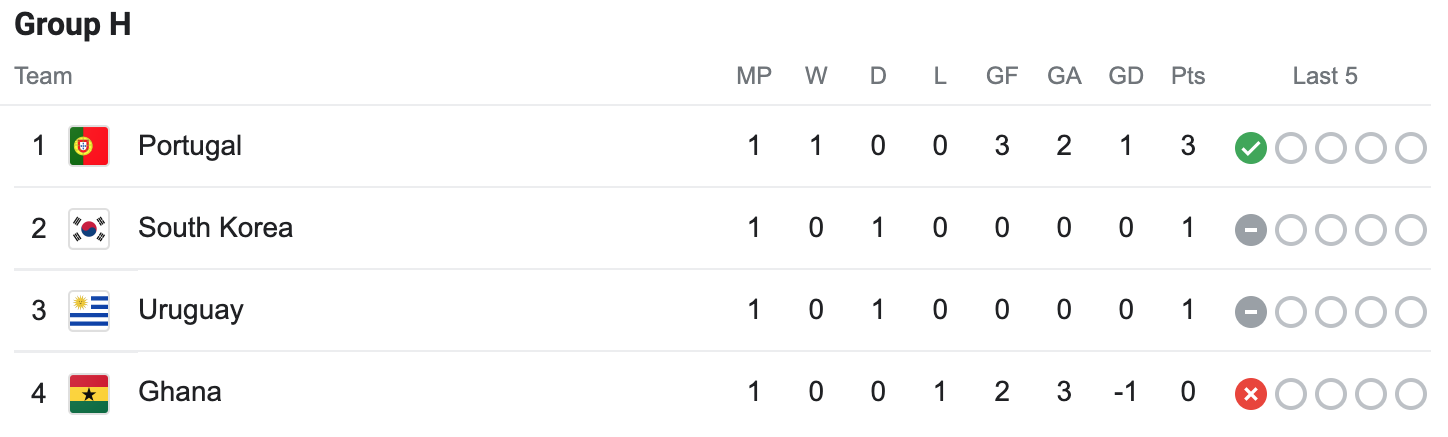Click Uruguay's gray draw icon

(1251, 312)
